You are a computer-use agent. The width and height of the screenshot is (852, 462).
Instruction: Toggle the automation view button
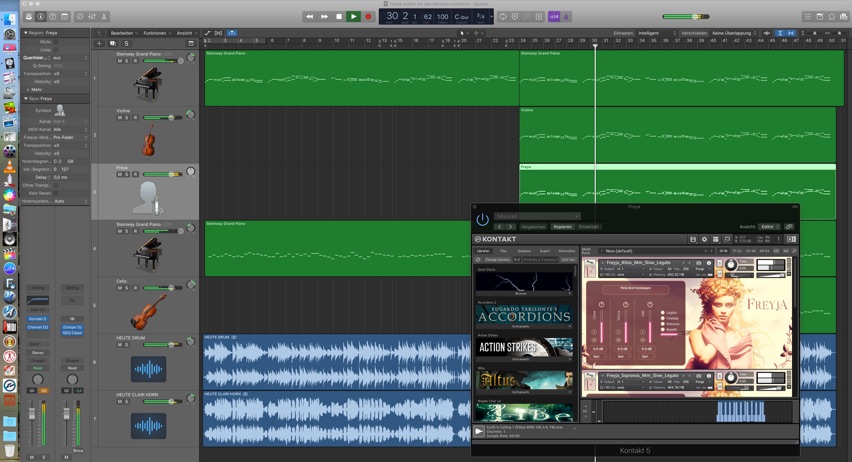tap(207, 33)
